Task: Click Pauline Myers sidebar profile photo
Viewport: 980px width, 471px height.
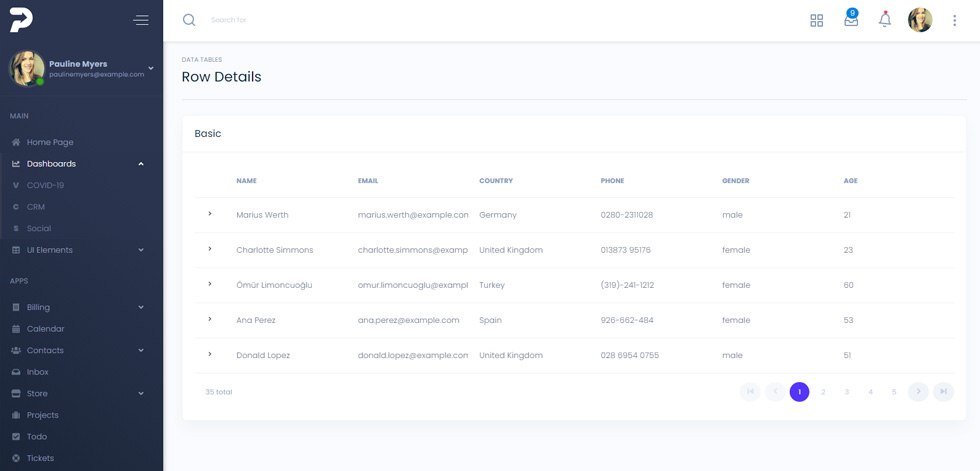Action: pos(26,68)
